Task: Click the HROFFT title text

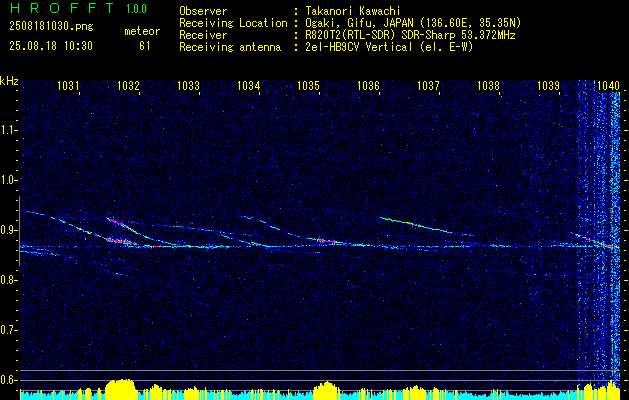Action: 62,8
